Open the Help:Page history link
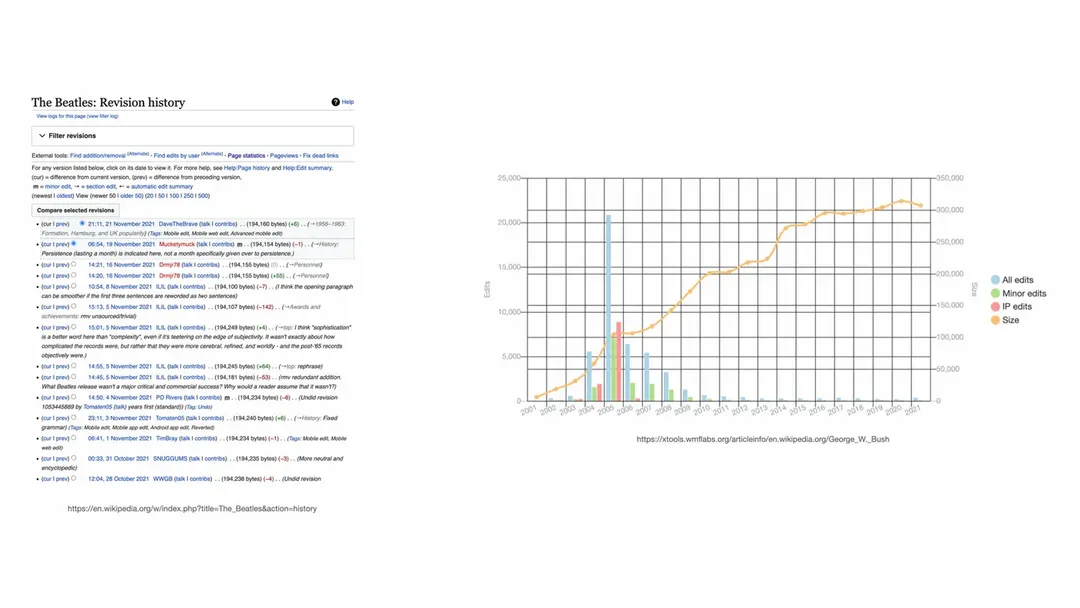The image size is (1080, 608). (x=247, y=168)
